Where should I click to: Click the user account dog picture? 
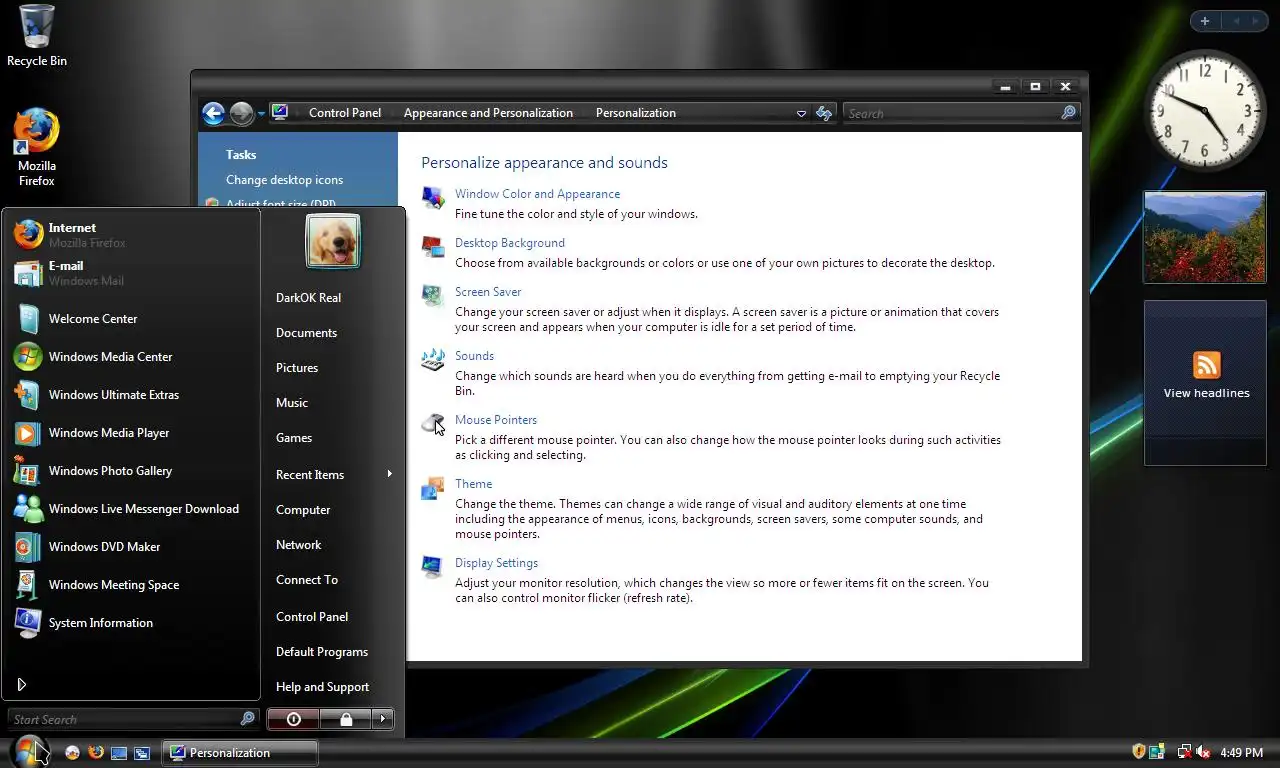333,241
